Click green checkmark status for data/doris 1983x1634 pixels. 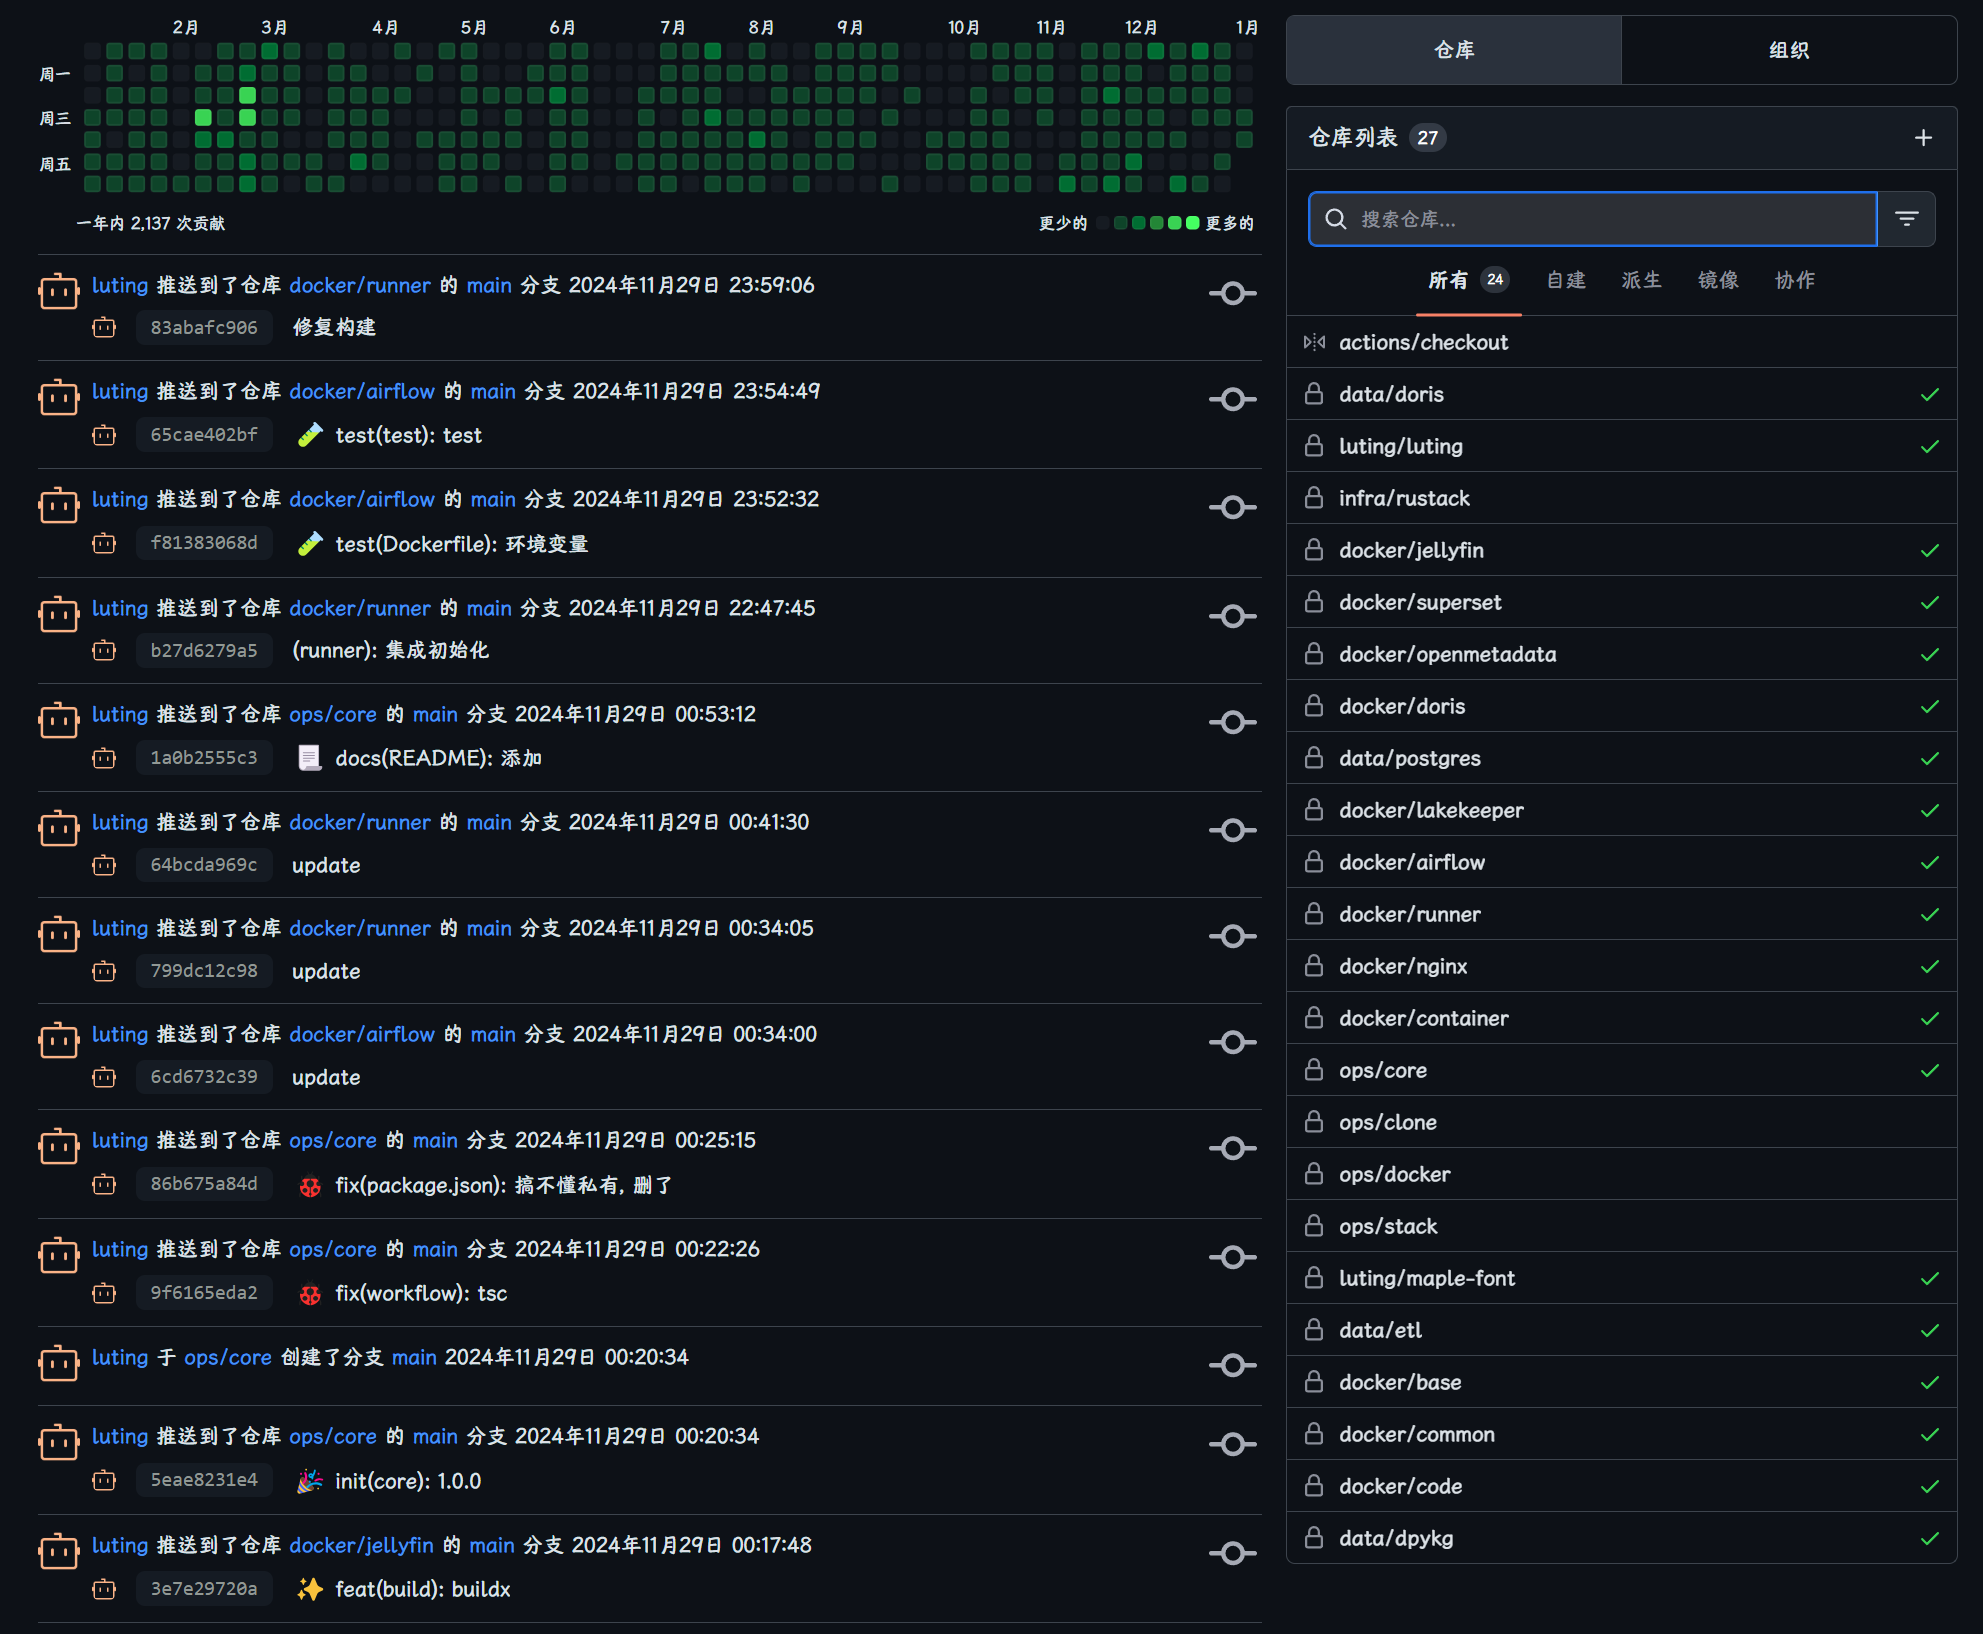point(1929,394)
